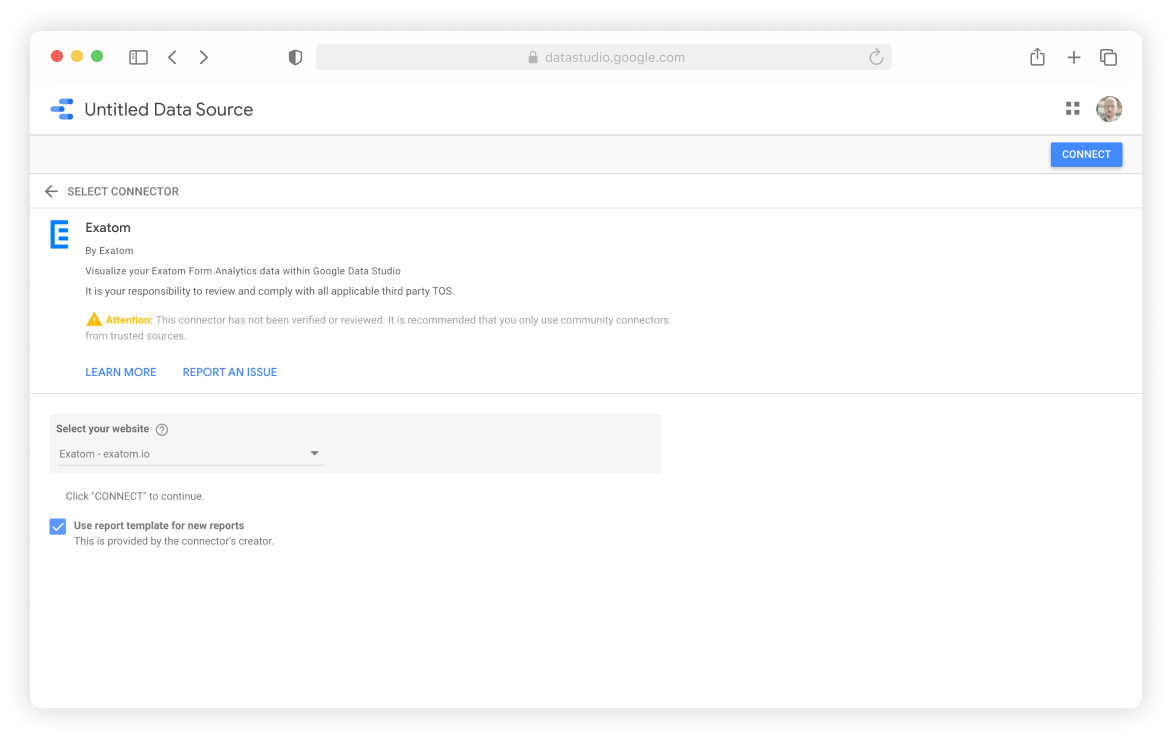Open help icon next to Select your website

click(x=161, y=429)
